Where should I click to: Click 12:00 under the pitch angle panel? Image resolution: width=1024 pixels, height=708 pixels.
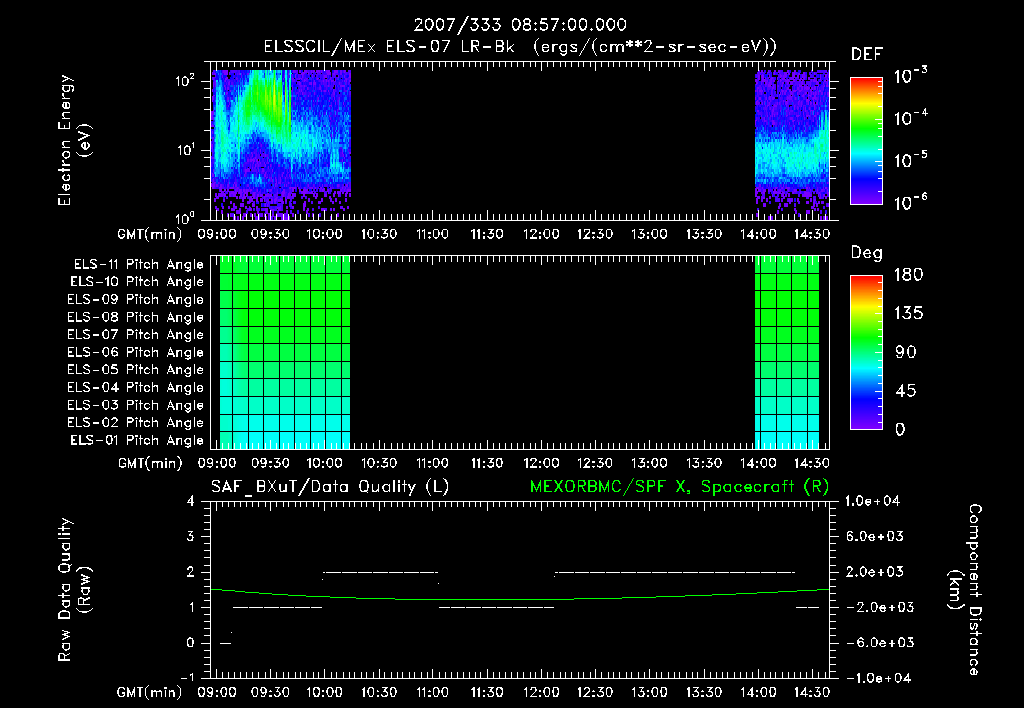tap(541, 463)
